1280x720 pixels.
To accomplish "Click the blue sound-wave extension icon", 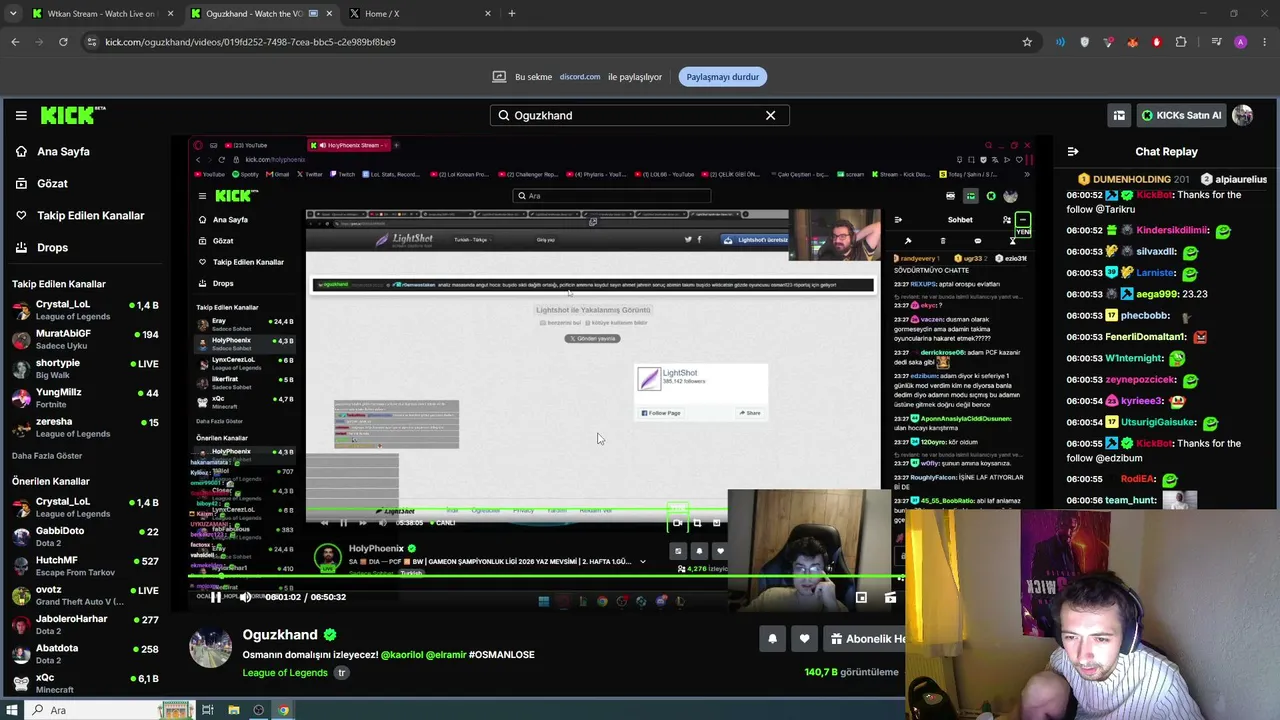I will (x=1060, y=42).
